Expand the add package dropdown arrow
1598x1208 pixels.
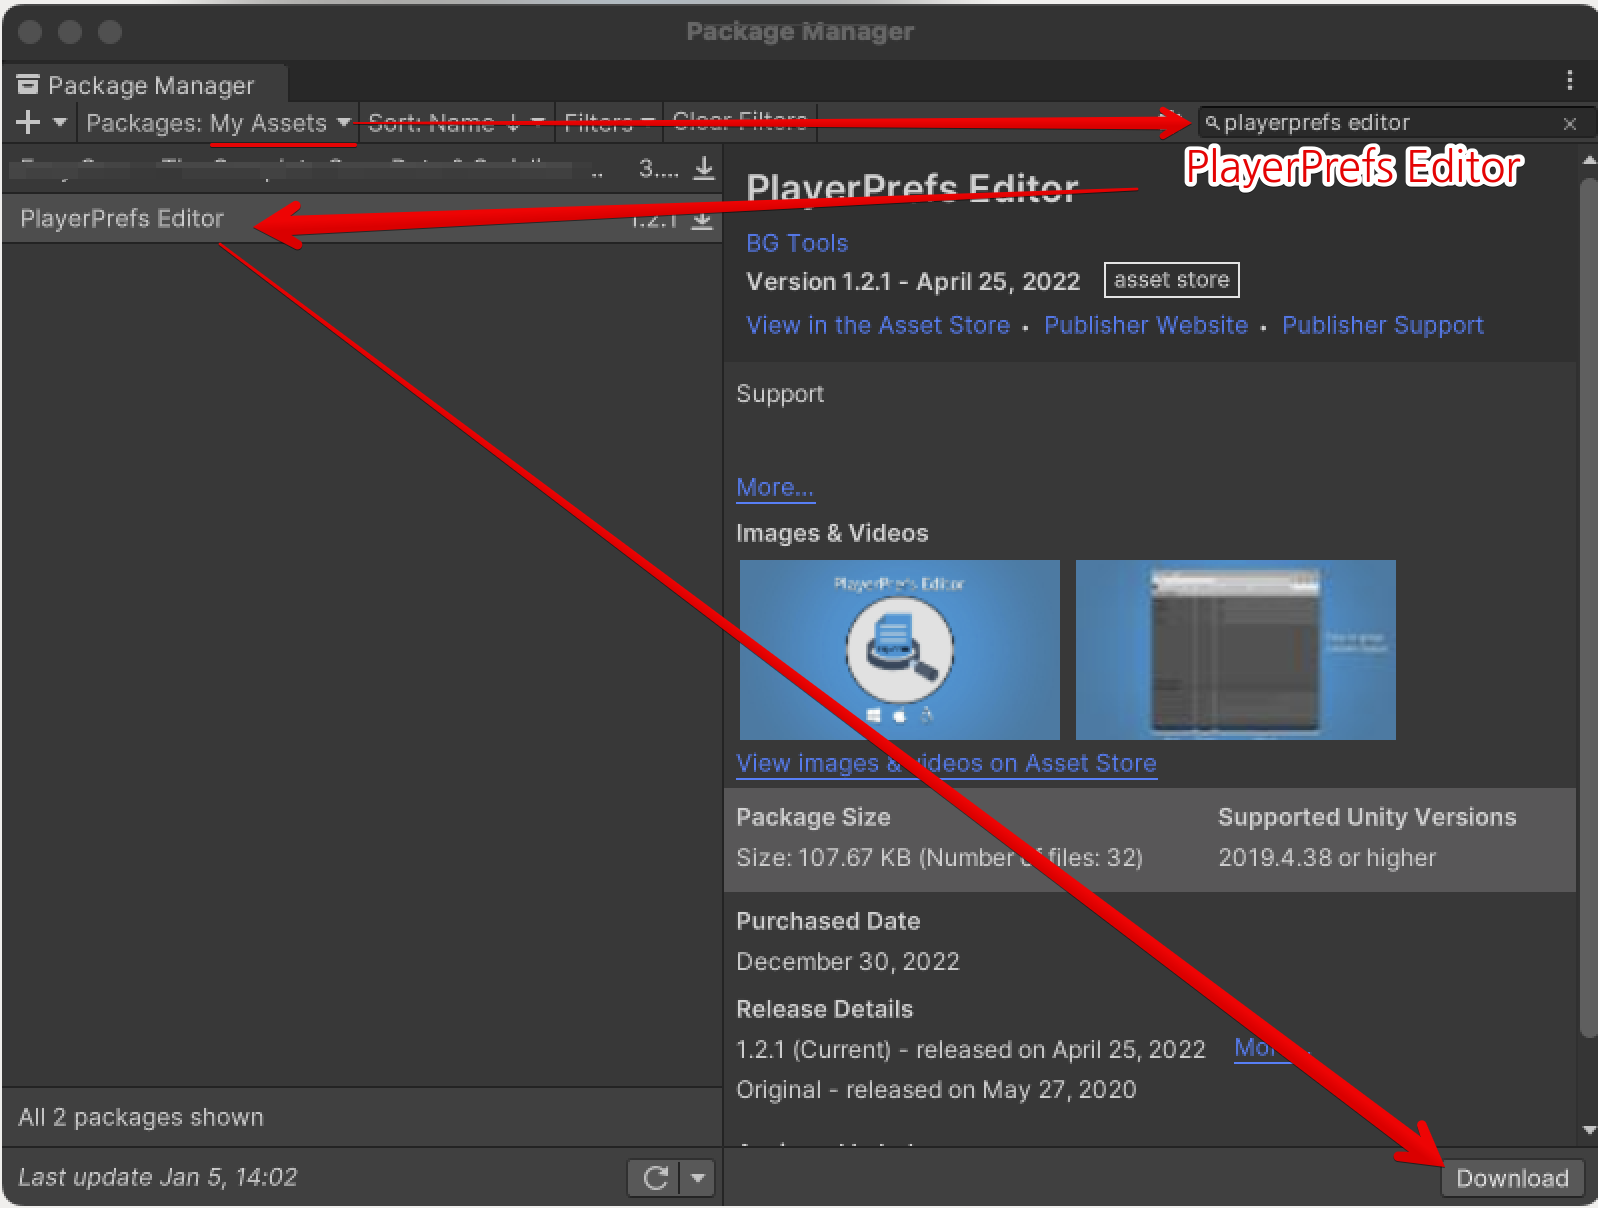pos(60,123)
